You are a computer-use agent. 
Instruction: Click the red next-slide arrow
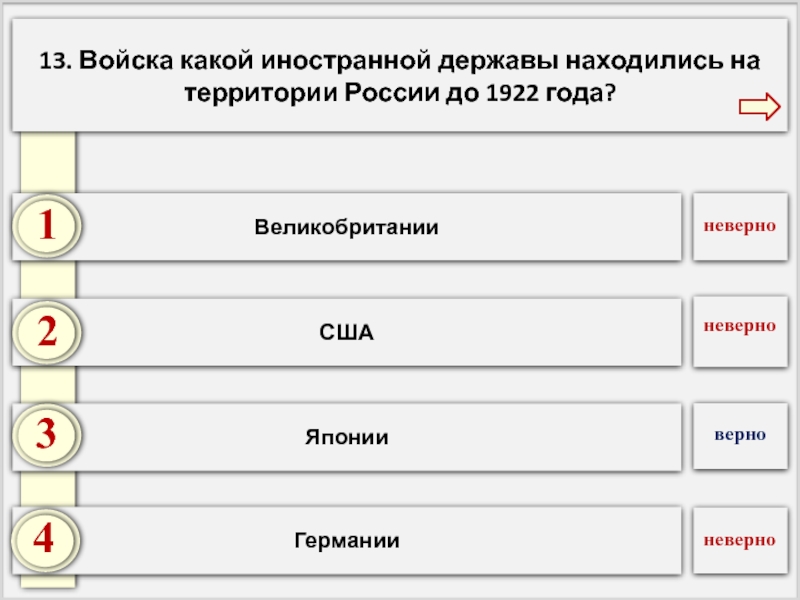coord(759,107)
